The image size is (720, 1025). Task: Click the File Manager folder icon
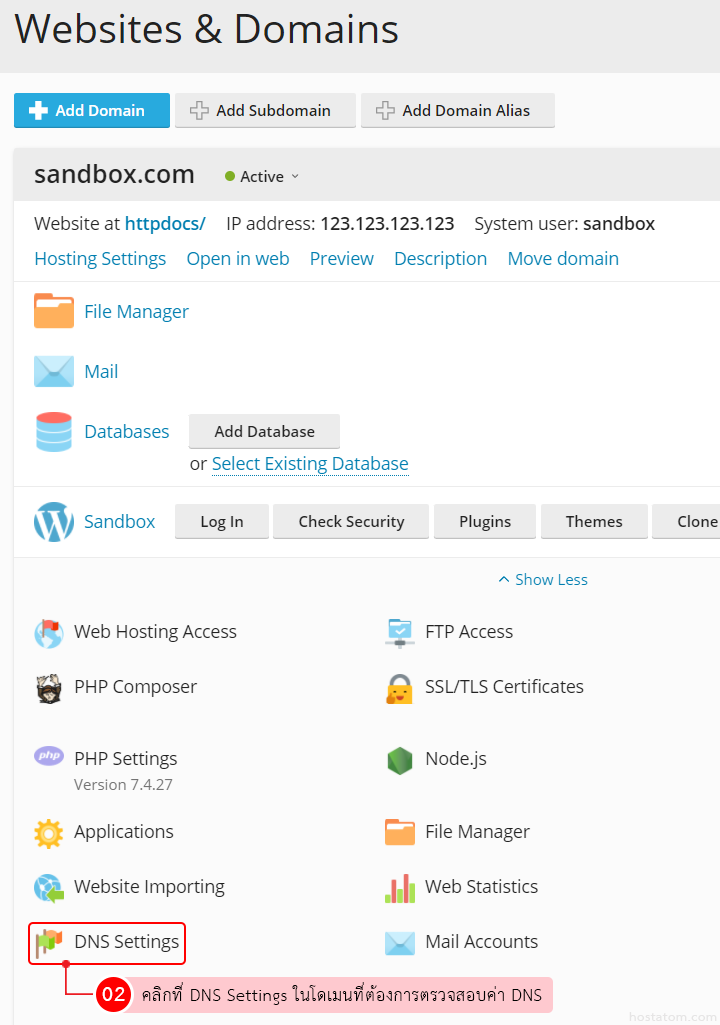tap(54, 311)
